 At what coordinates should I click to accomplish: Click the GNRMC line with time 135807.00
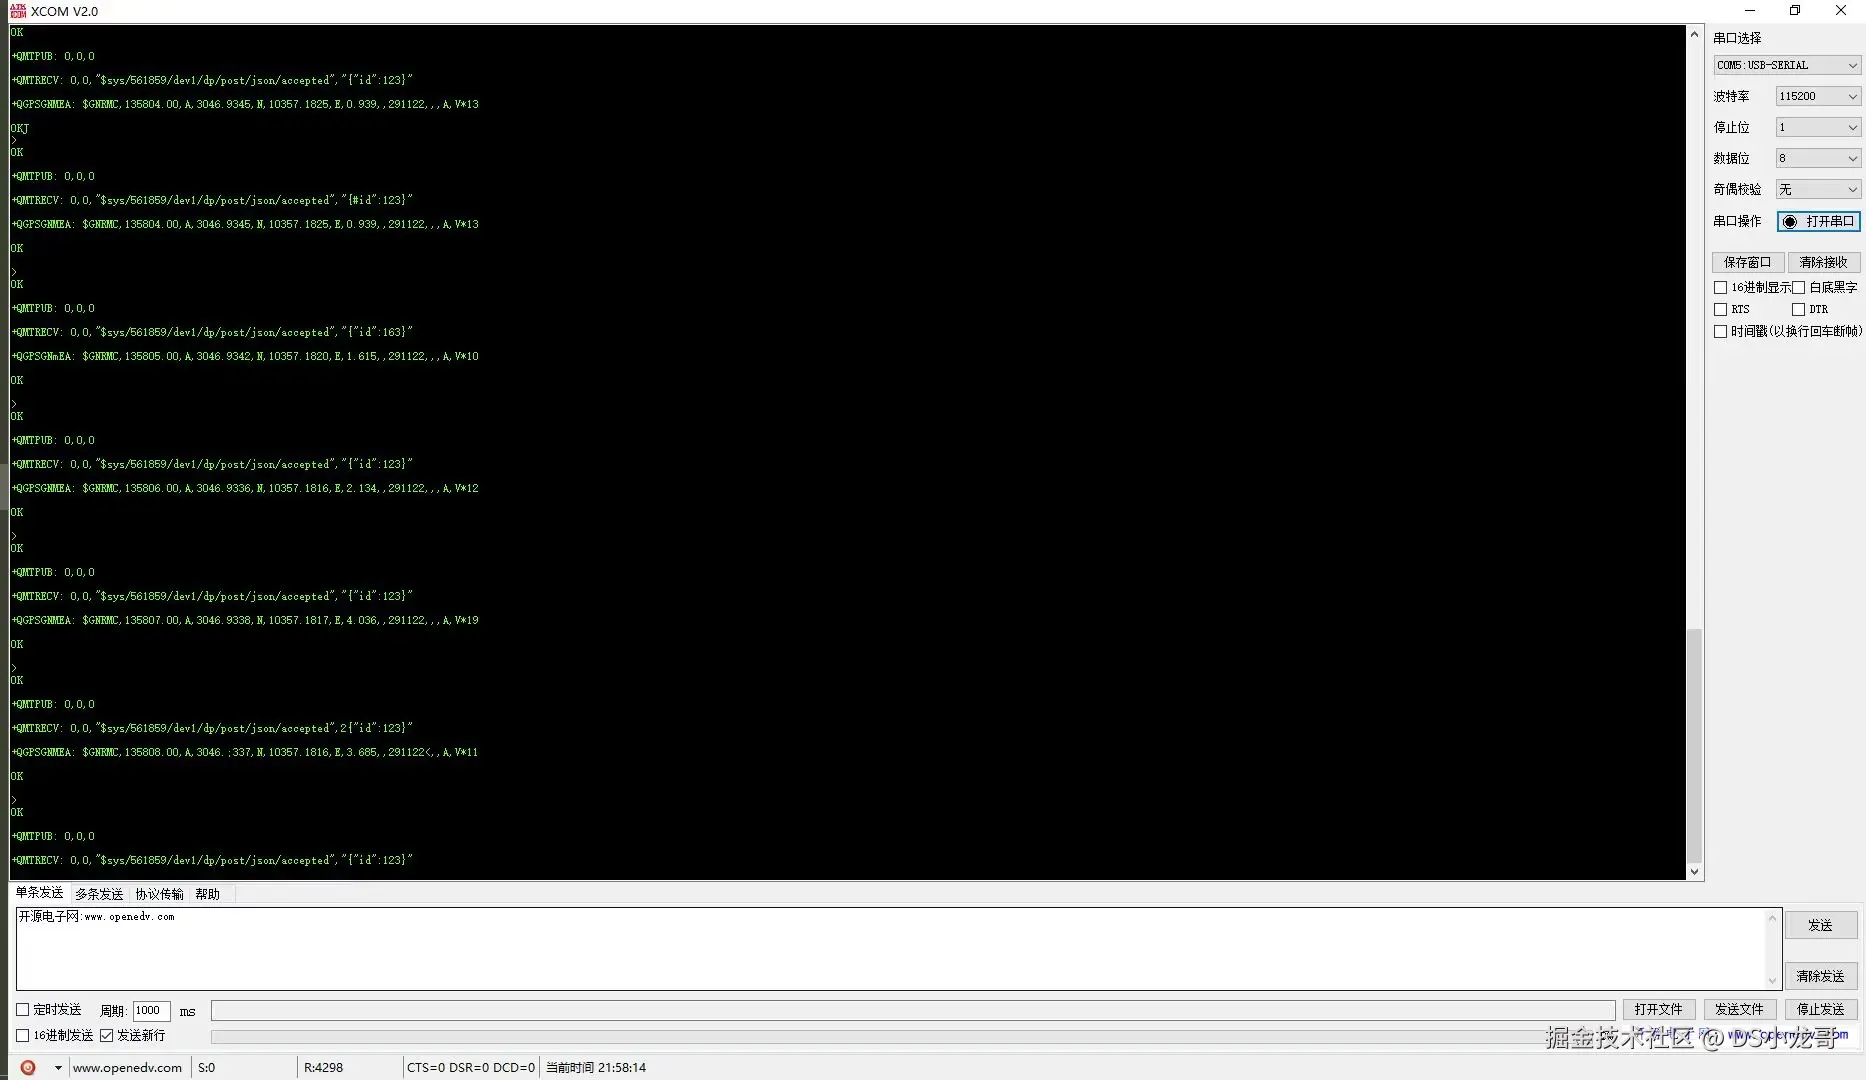point(245,620)
